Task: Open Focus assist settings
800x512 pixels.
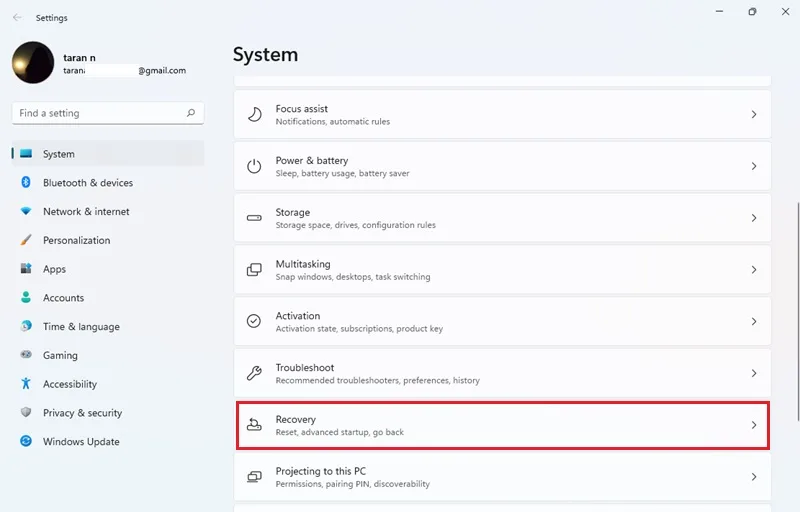Action: [503, 114]
